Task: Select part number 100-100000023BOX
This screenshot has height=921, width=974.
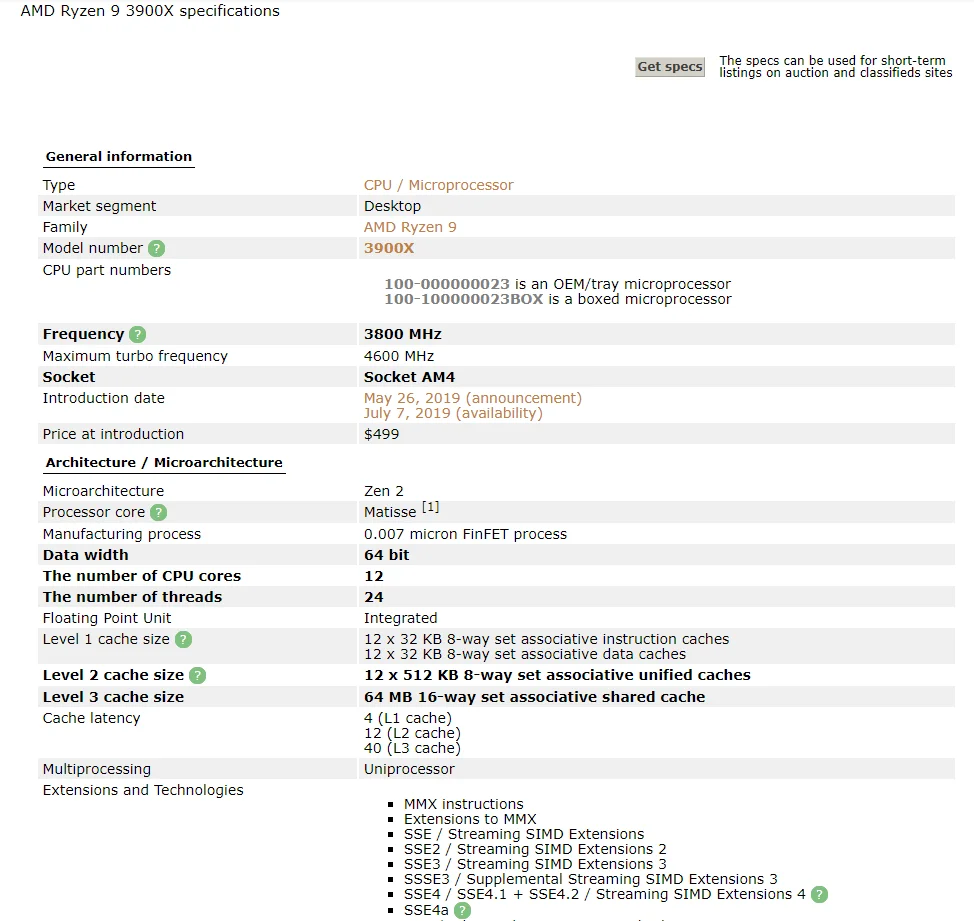Action: click(463, 299)
